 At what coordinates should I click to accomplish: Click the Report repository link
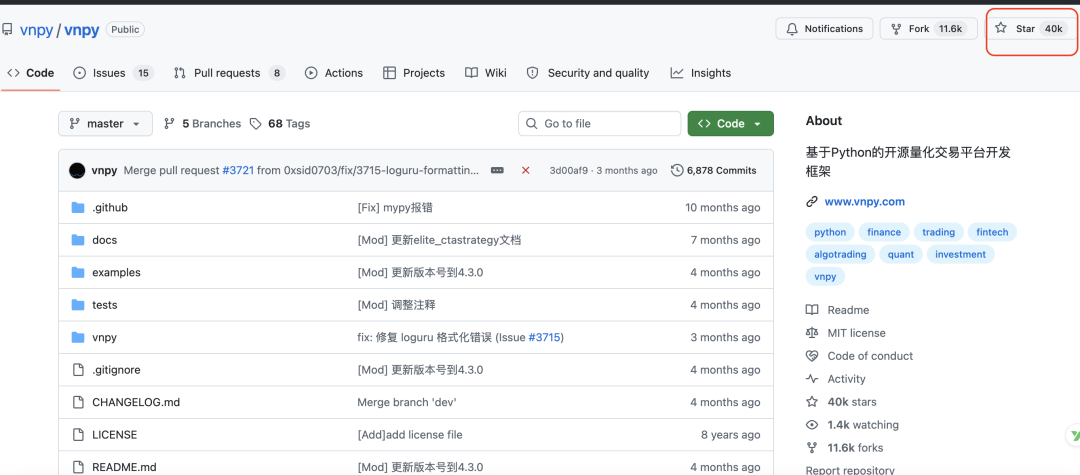pos(850,471)
